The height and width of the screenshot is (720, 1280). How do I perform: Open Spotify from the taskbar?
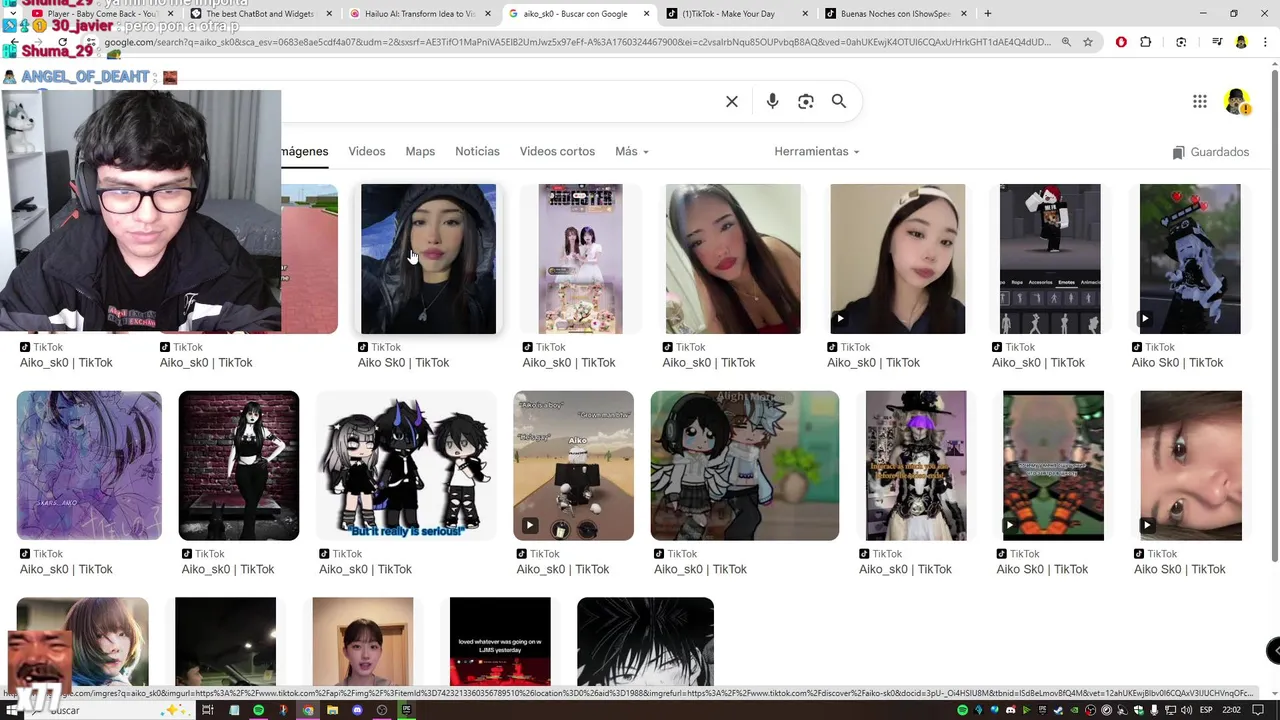[x=258, y=710]
